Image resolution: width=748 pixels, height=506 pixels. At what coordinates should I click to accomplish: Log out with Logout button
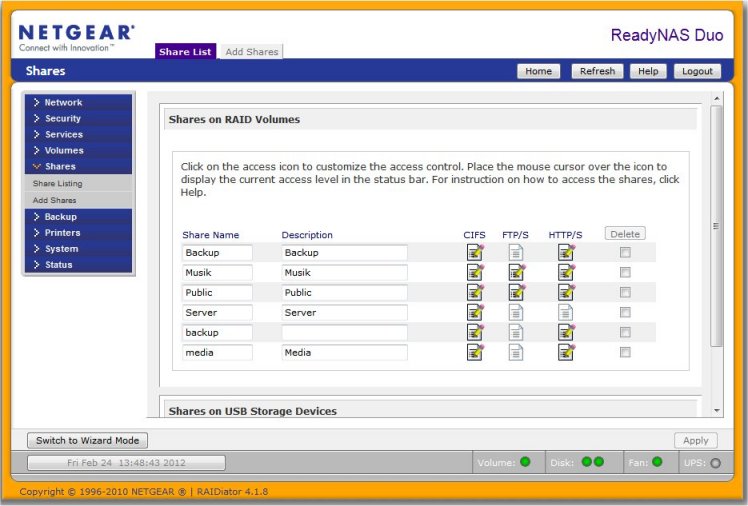coord(697,71)
